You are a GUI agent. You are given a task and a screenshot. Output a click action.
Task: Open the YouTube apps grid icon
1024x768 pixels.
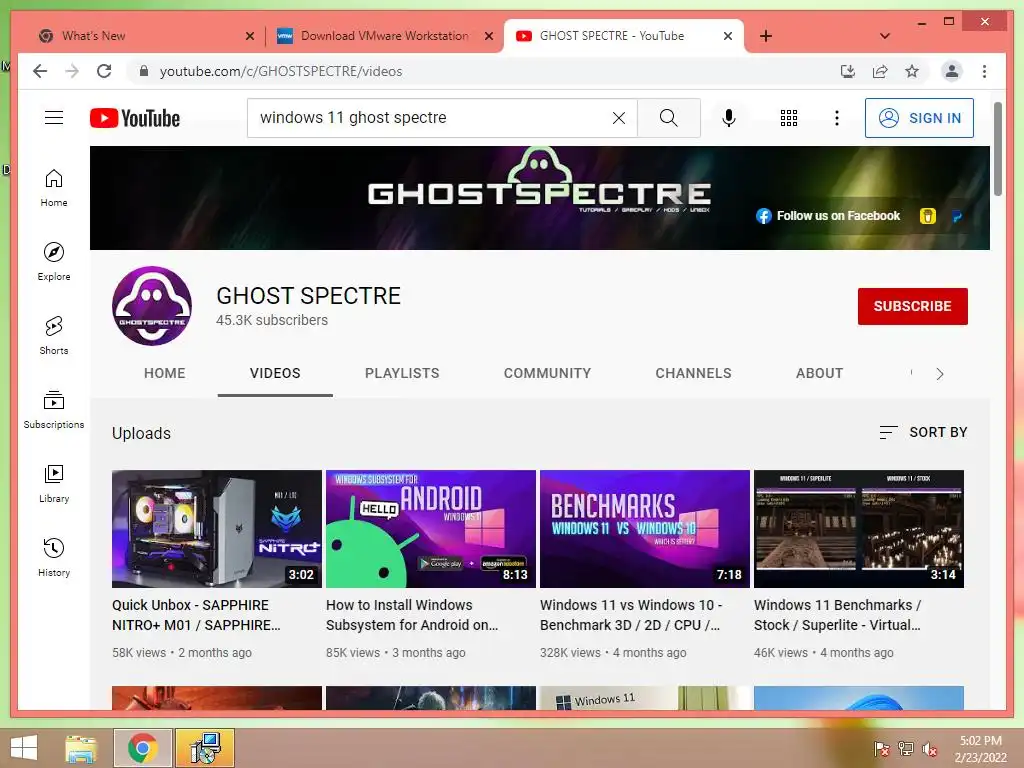(x=788, y=118)
